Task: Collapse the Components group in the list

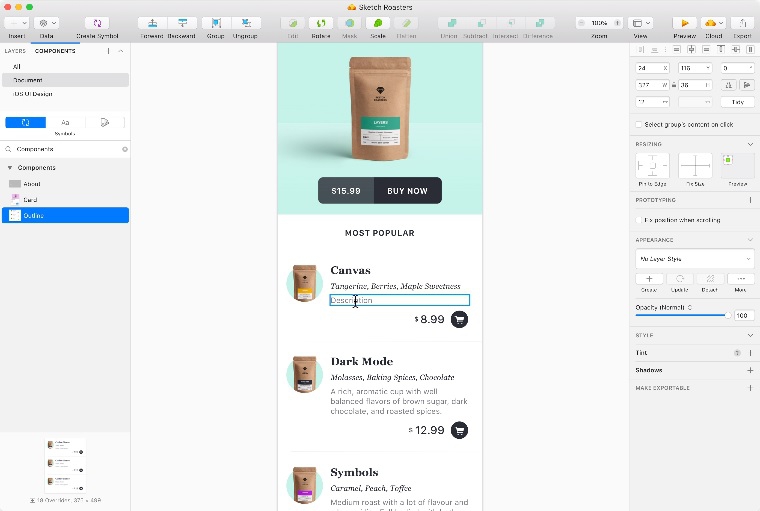Action: click(x=10, y=168)
